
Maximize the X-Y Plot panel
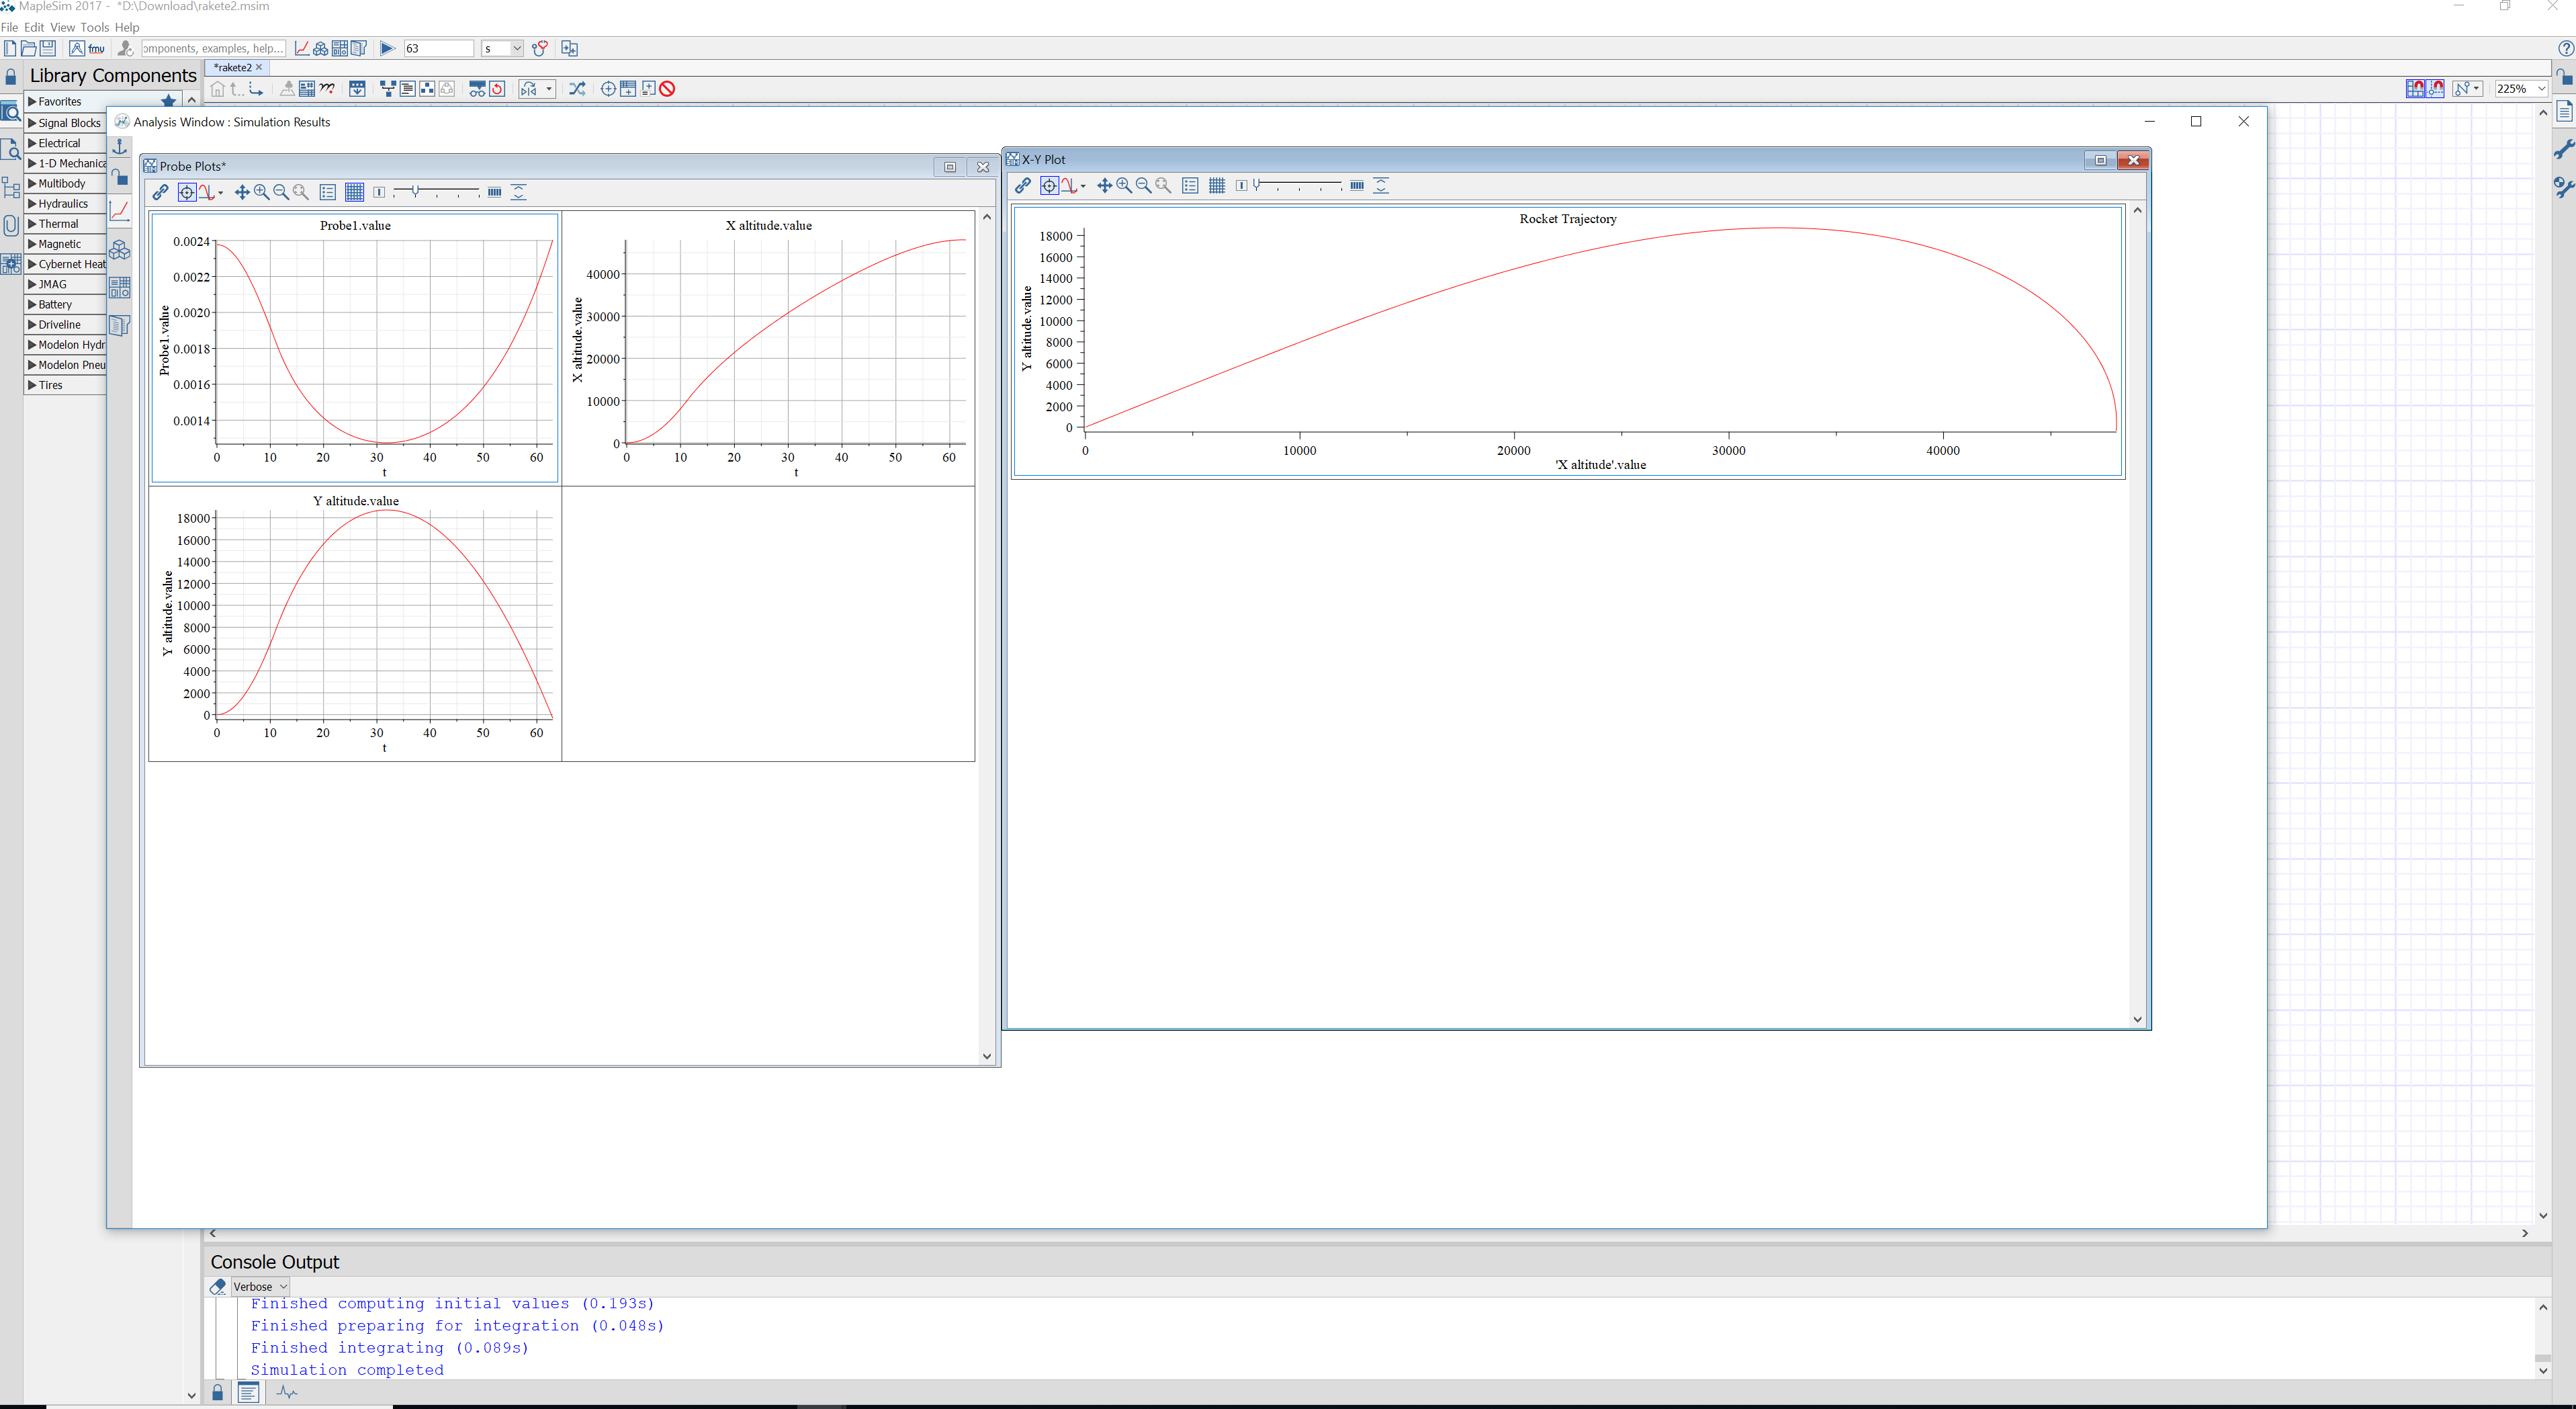pyautogui.click(x=2100, y=160)
